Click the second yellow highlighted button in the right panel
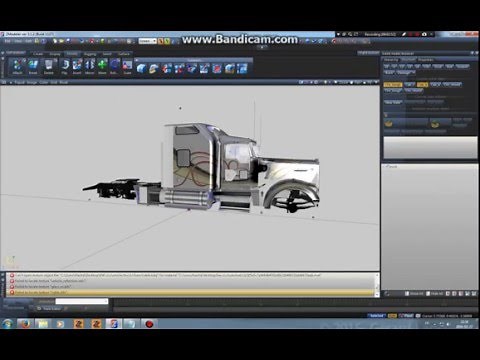The height and width of the screenshot is (360, 480). pos(422,85)
